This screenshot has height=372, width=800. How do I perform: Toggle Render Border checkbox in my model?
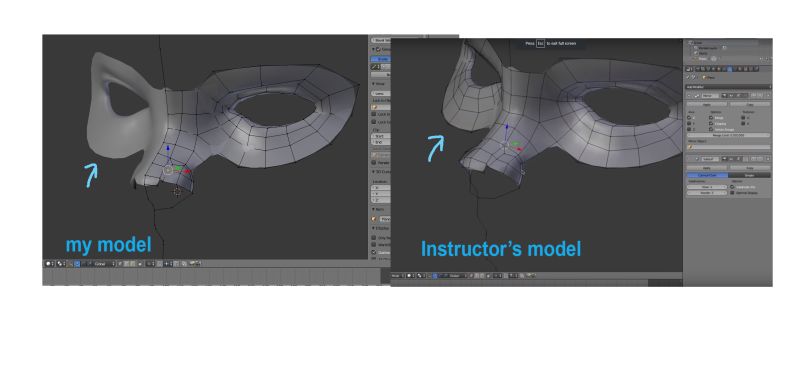373,162
